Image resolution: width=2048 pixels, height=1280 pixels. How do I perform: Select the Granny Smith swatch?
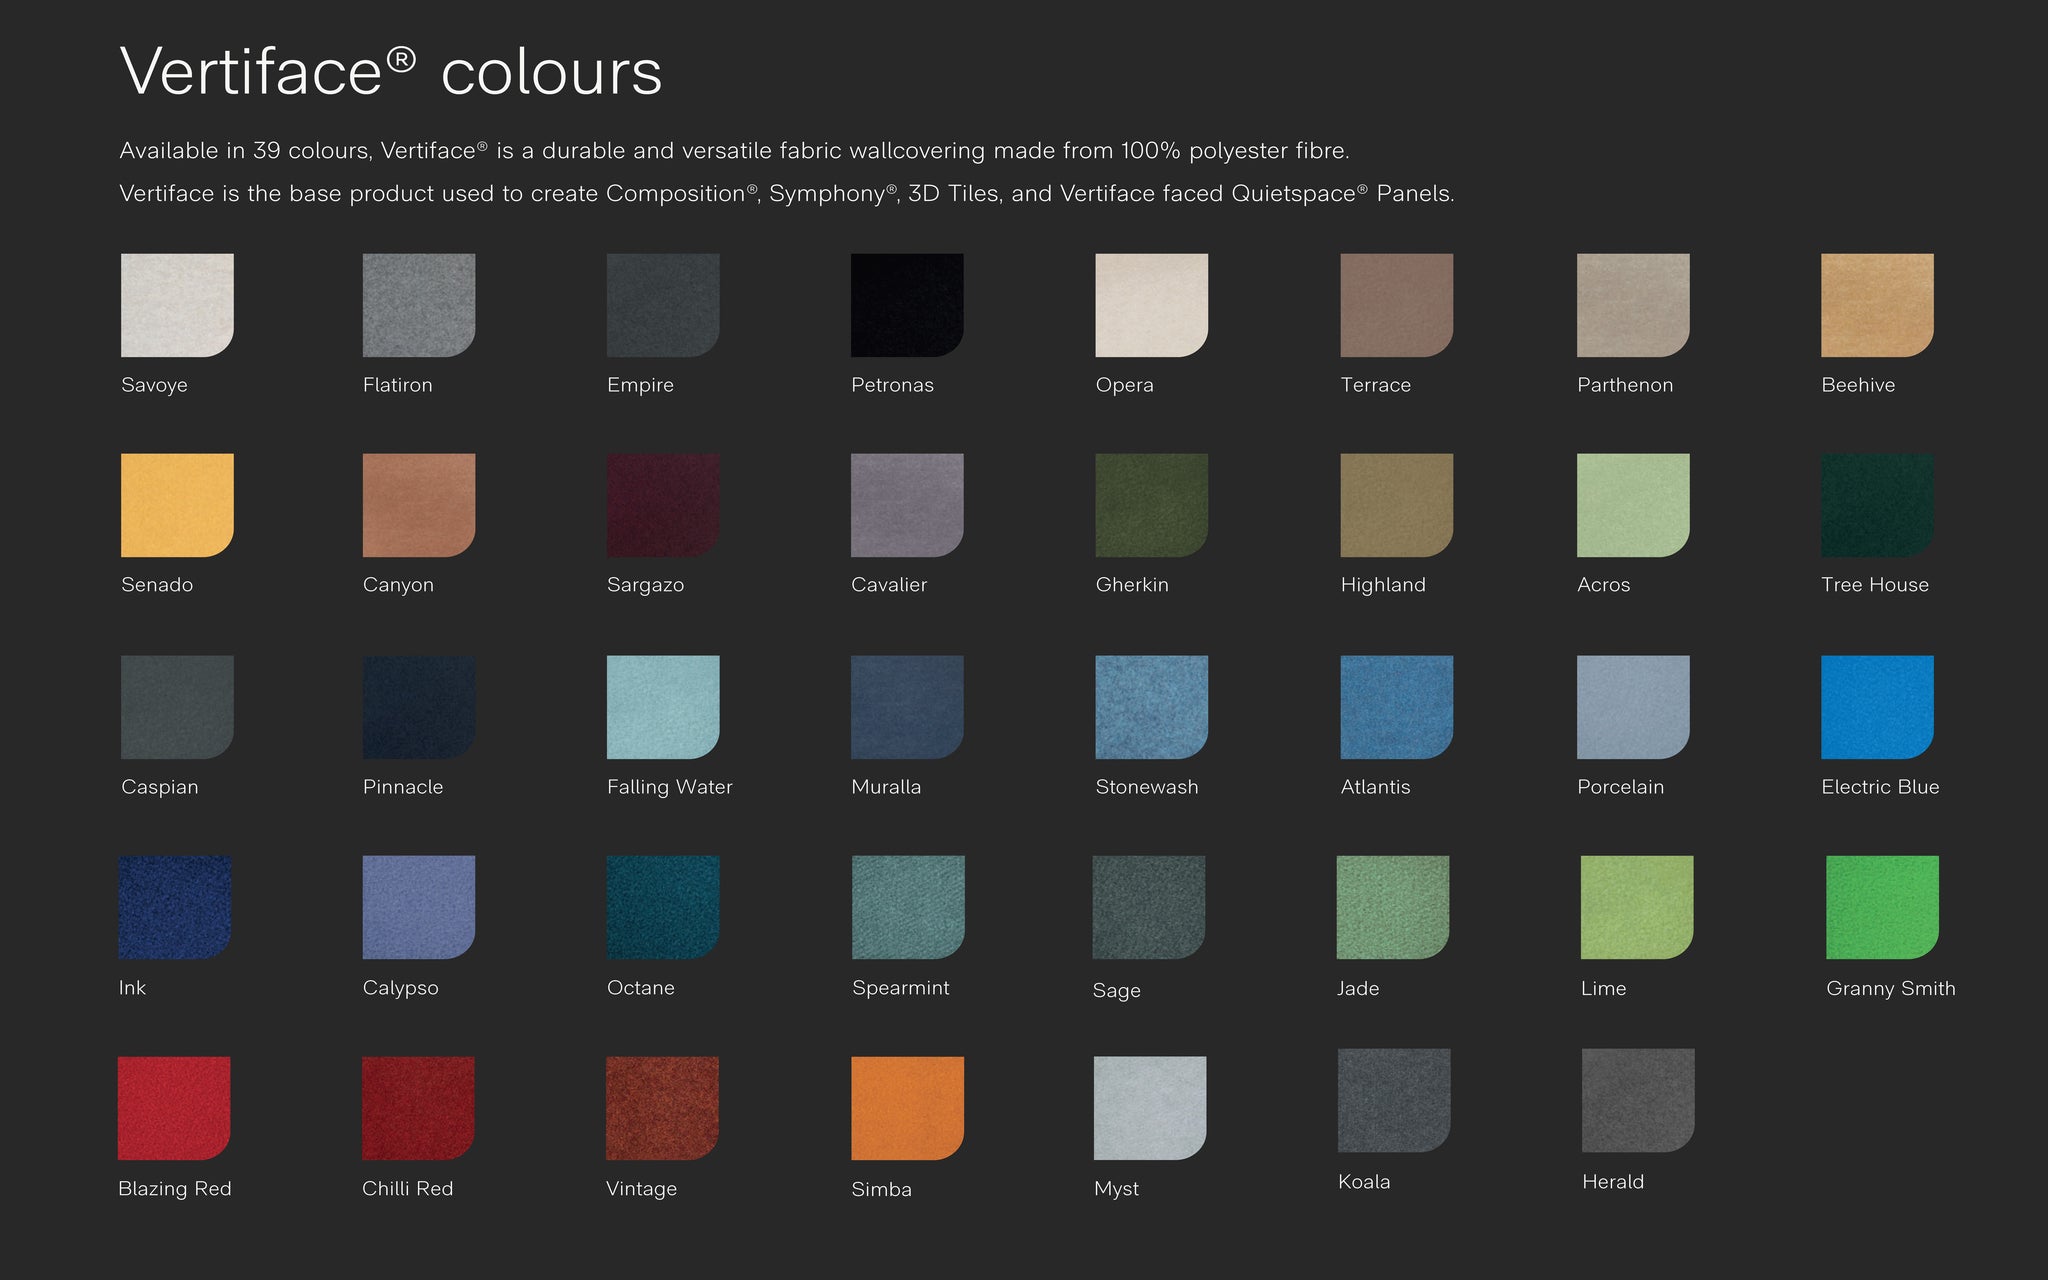[1882, 907]
